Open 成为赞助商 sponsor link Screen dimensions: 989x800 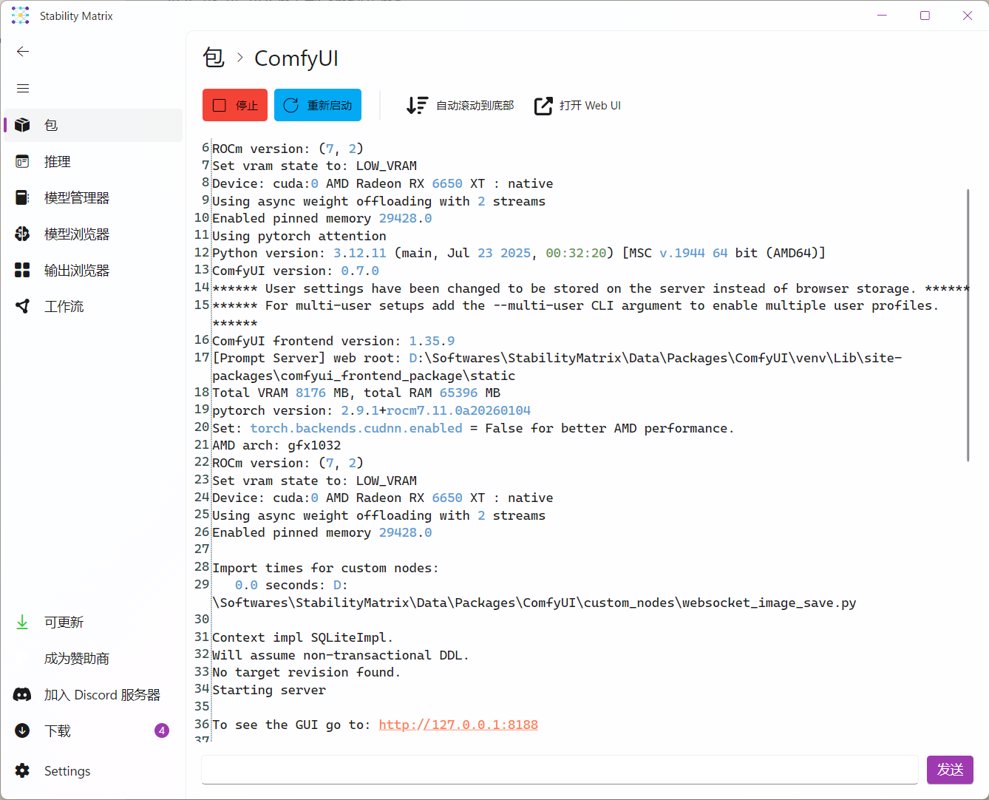pyautogui.click(x=76, y=659)
